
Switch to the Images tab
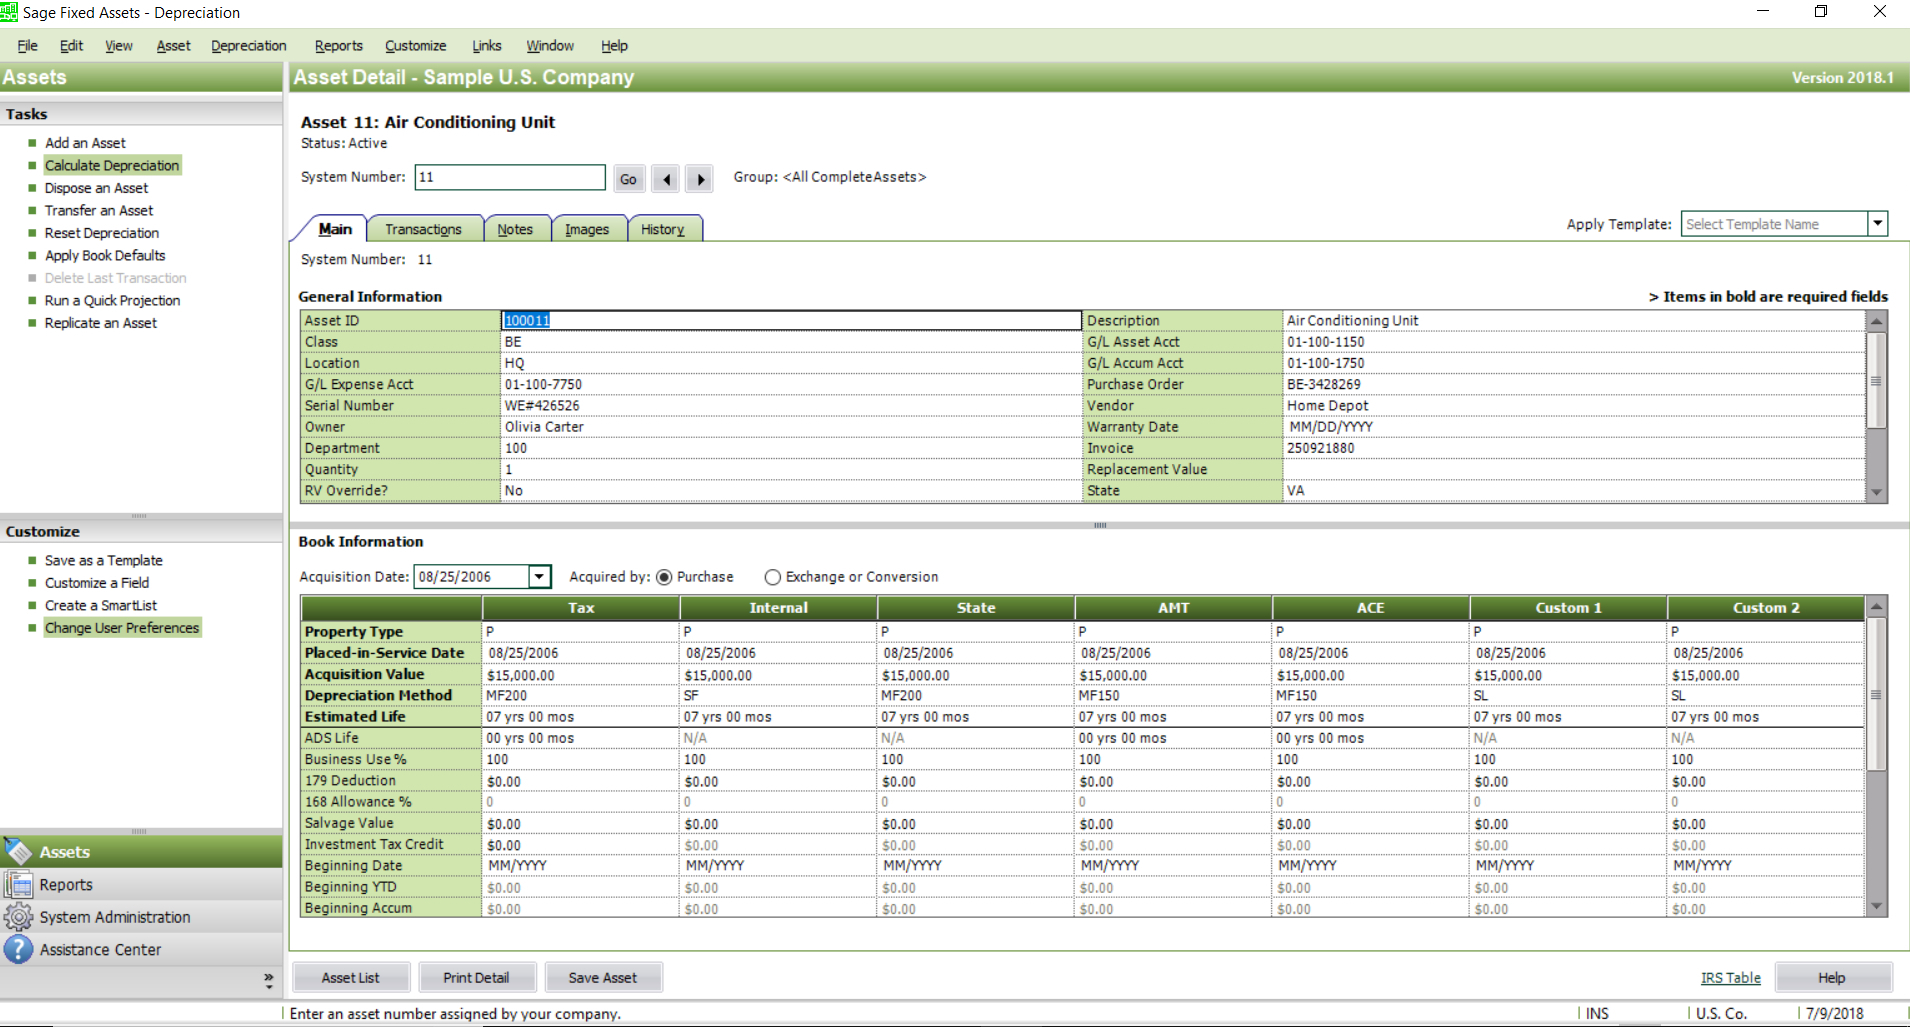coord(587,229)
